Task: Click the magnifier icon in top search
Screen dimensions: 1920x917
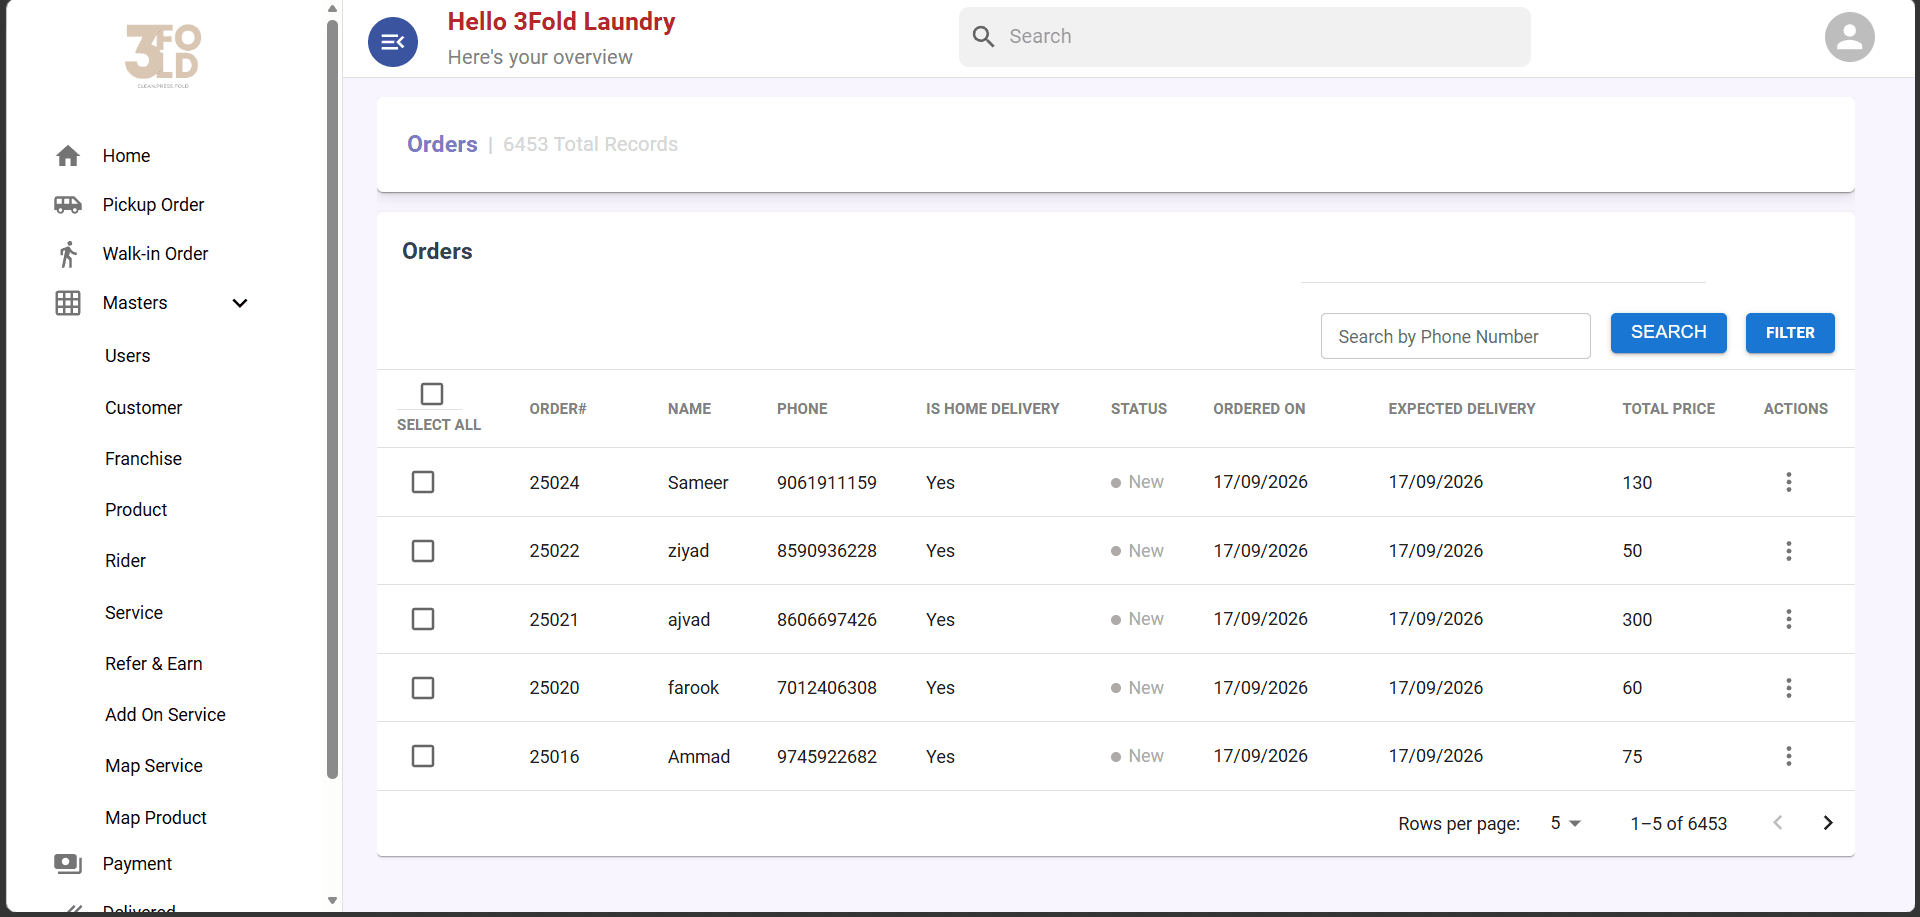Action: click(984, 37)
